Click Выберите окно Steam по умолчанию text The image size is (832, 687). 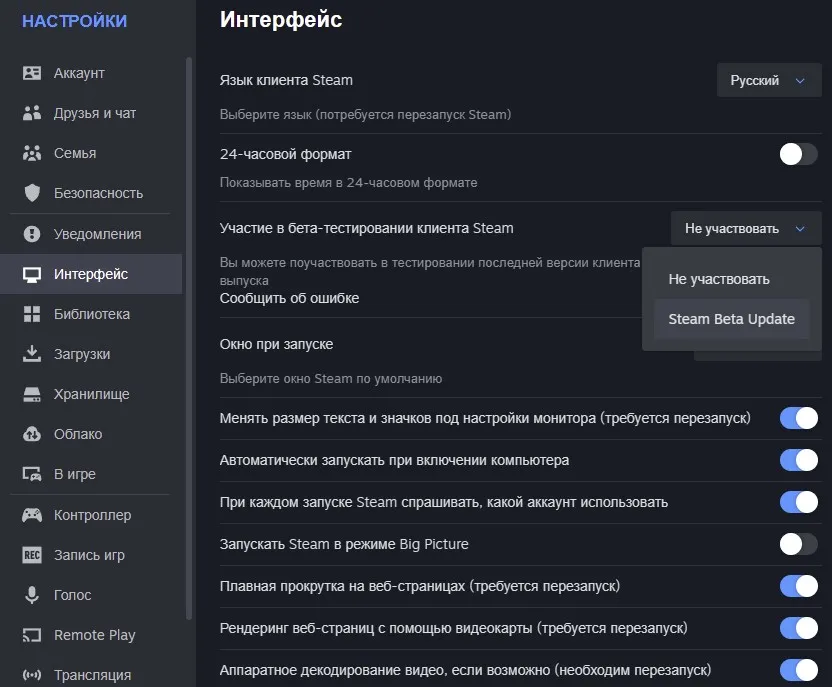tap(331, 378)
